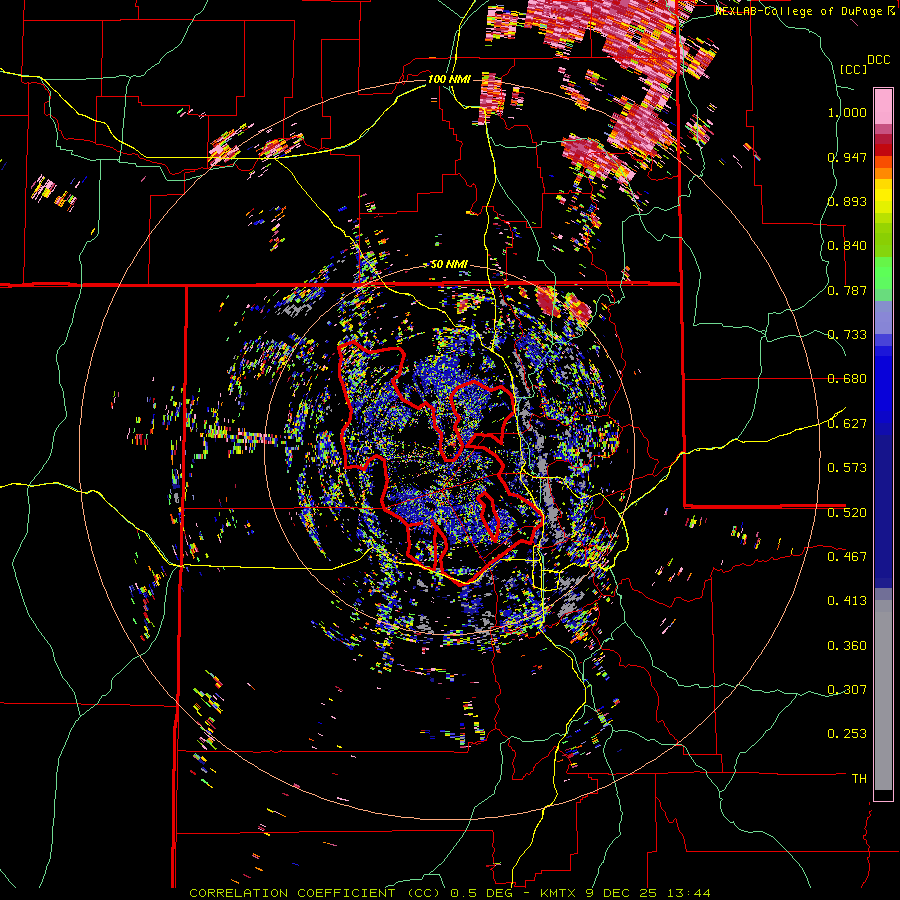Image resolution: width=900 pixels, height=900 pixels.
Task: Click the '[CC]' legend header
Action: 853,69
